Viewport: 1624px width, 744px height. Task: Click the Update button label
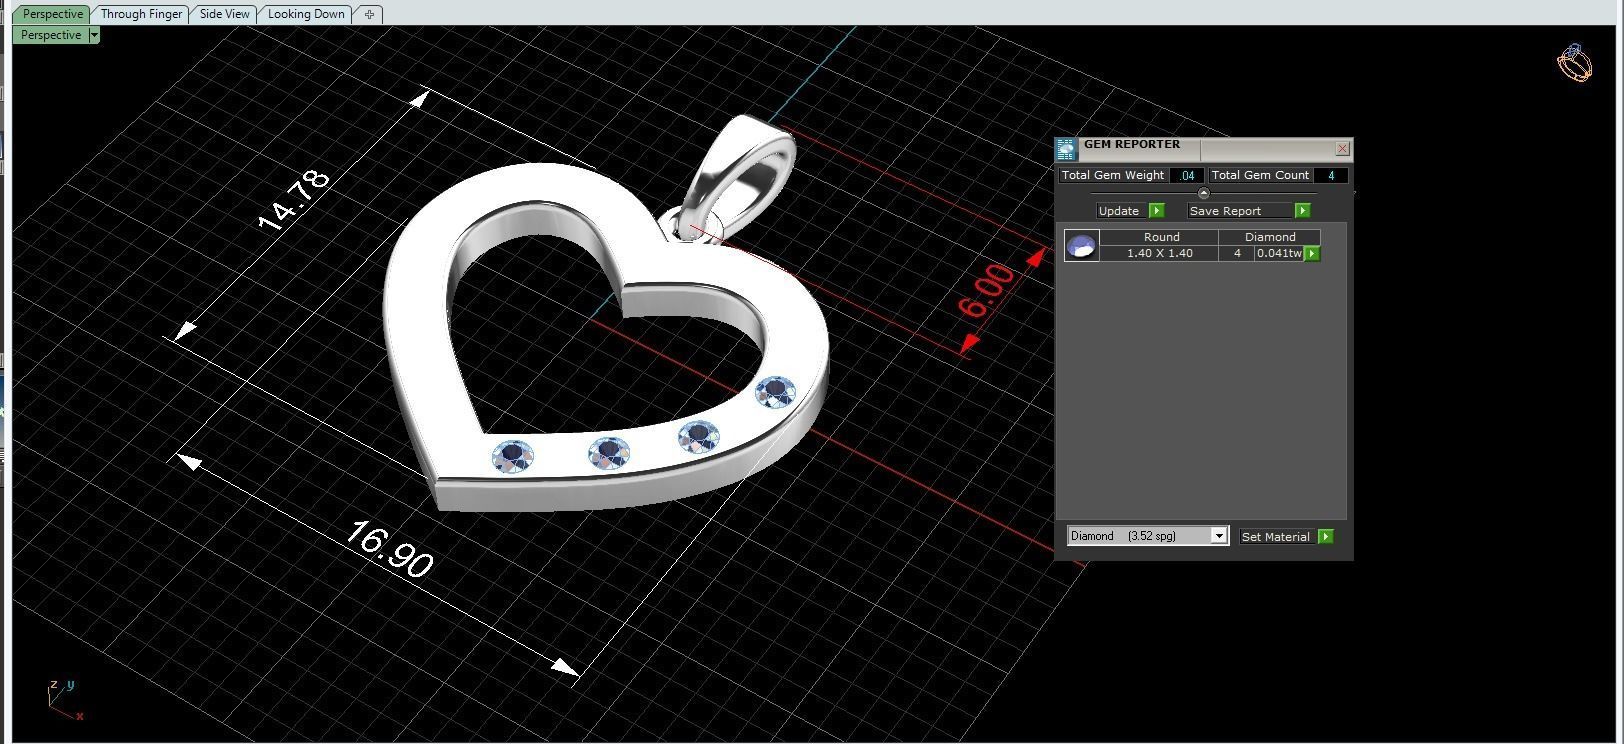coord(1119,211)
